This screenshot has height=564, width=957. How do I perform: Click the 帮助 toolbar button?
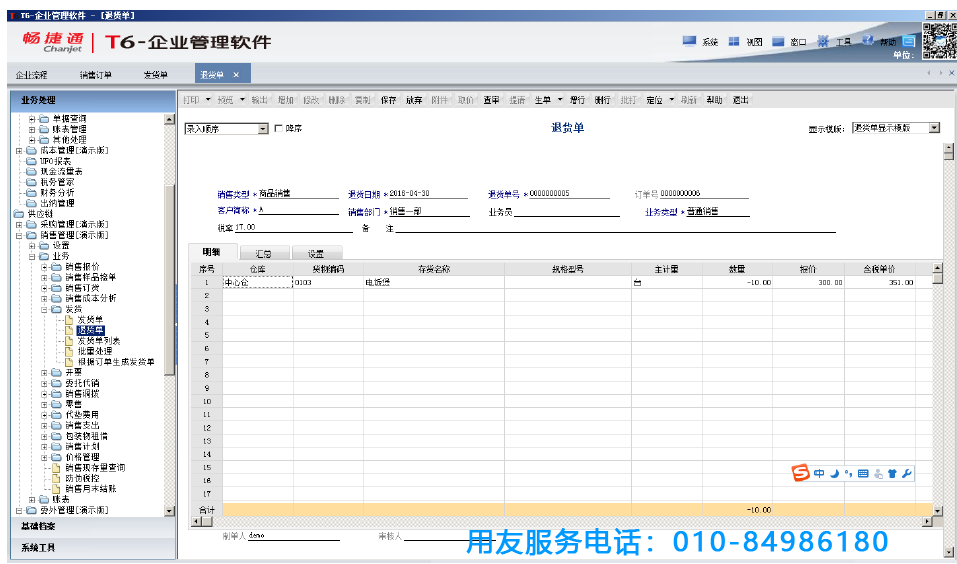pos(714,99)
